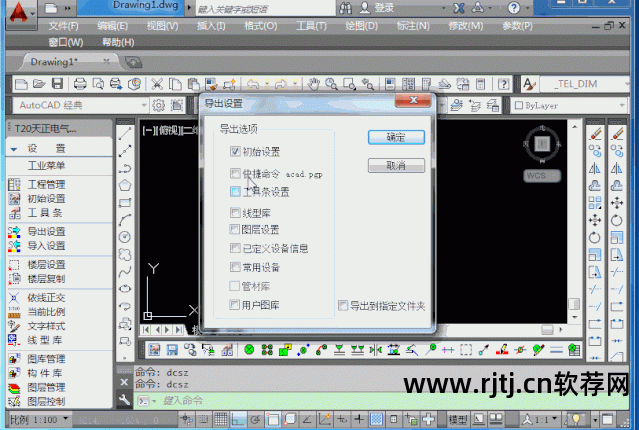This screenshot has height=430, width=639.
Task: Select the Spline draw tool
Action: coord(125,271)
